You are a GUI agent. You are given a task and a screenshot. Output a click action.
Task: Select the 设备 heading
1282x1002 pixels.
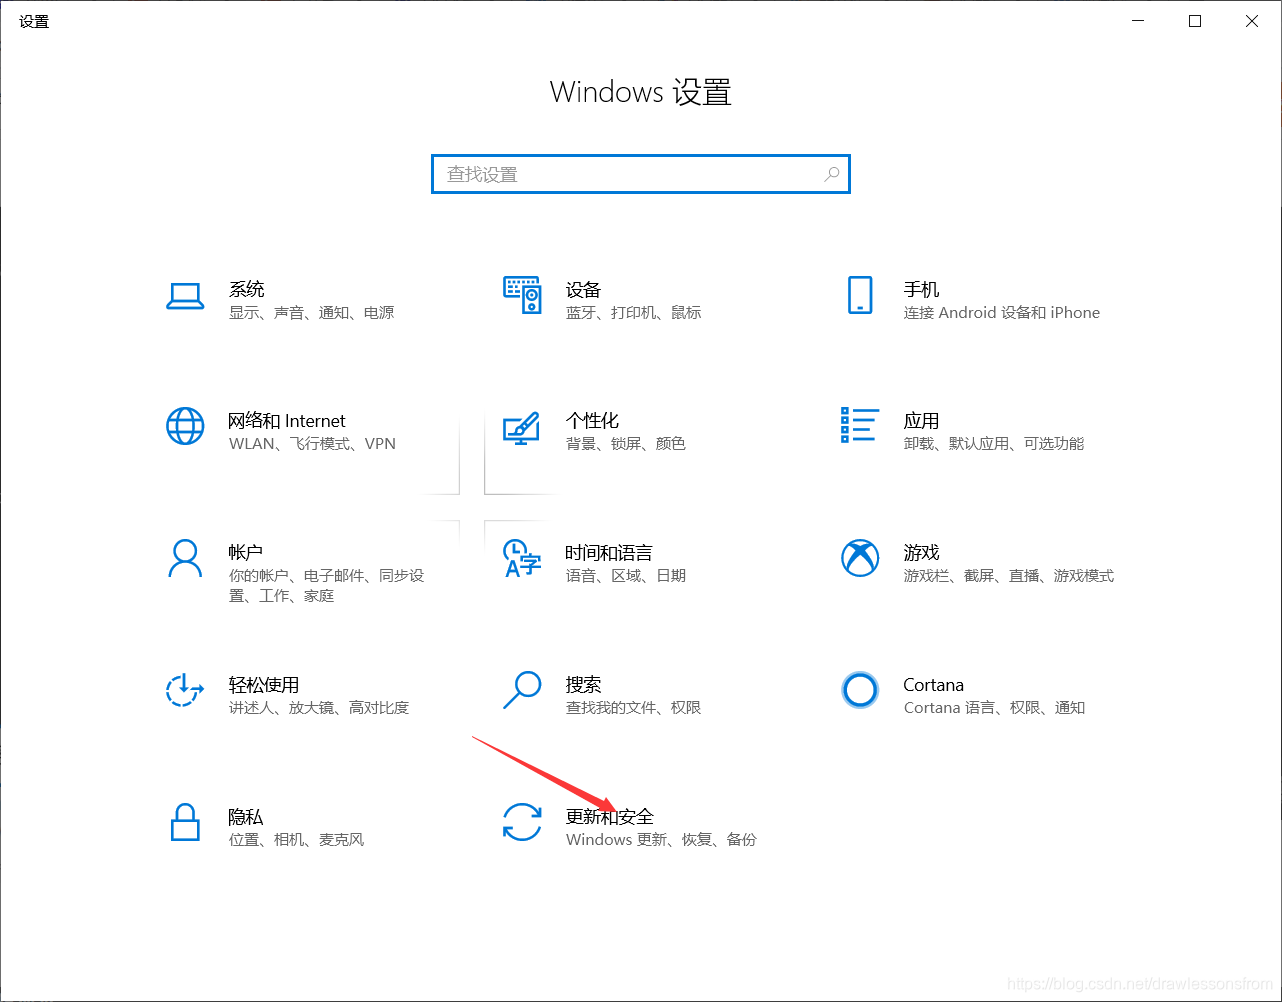point(583,290)
